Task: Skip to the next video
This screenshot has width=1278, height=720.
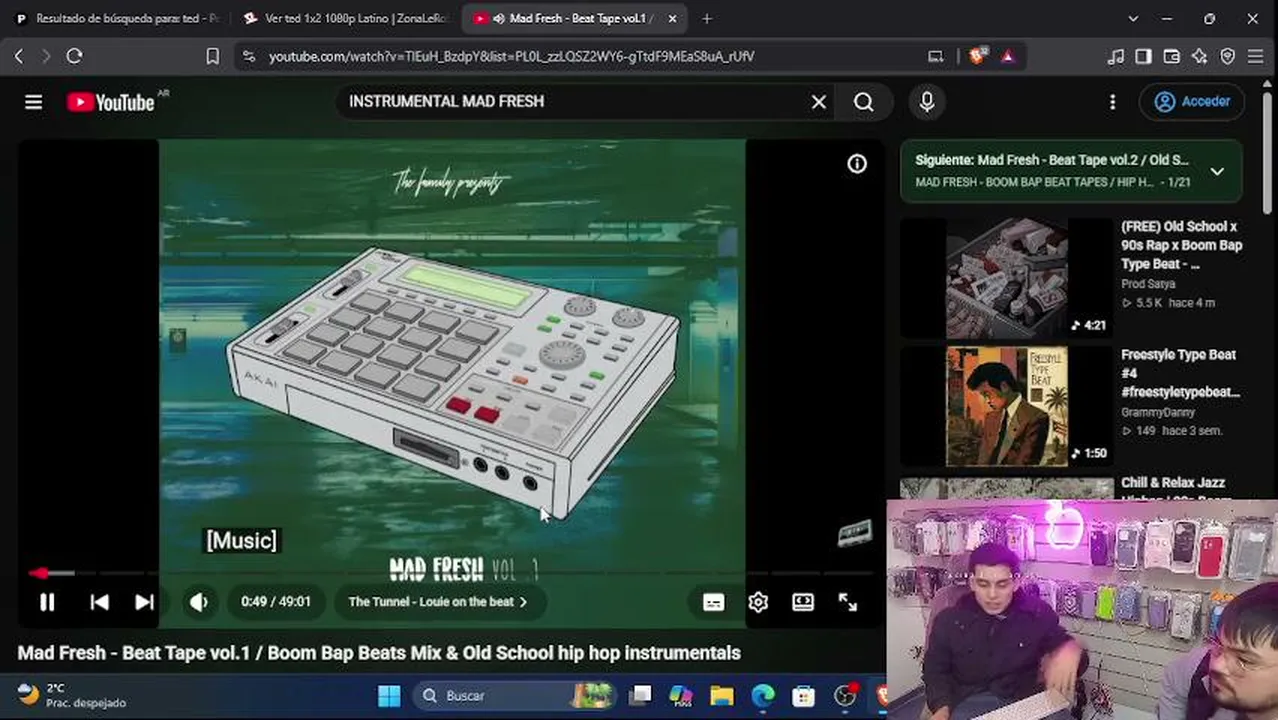Action: tap(144, 602)
